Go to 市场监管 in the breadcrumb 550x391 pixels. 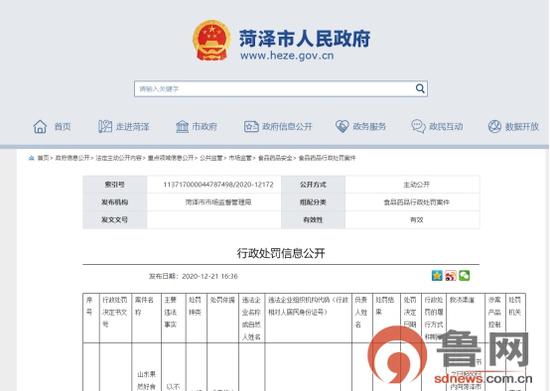pos(240,158)
